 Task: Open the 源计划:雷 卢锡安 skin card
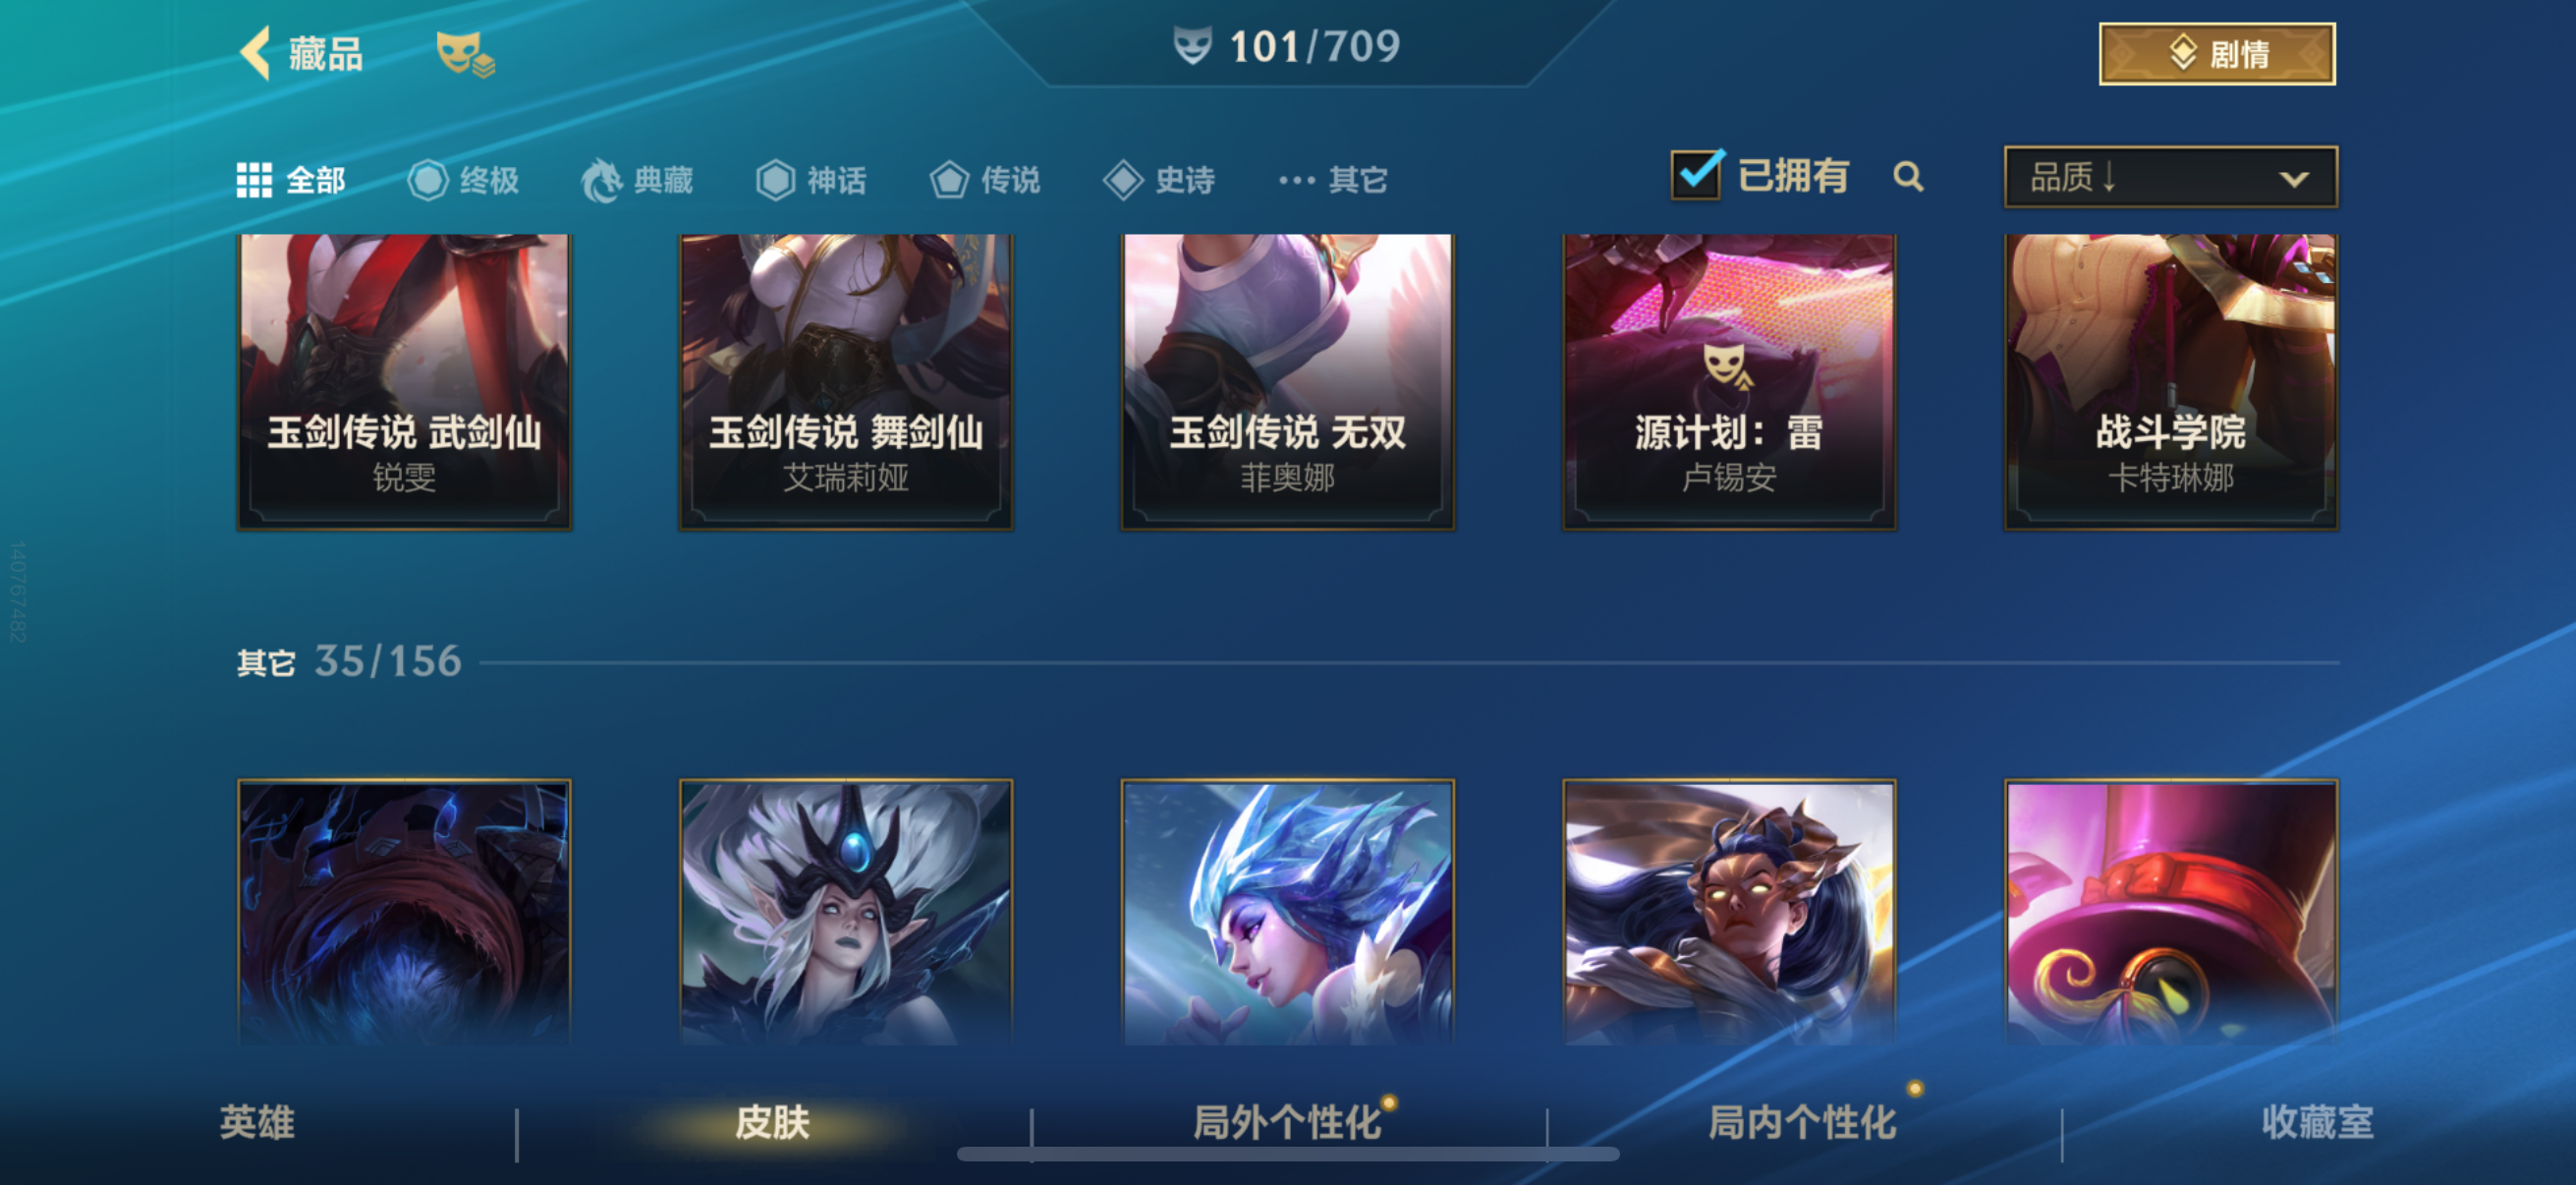pyautogui.click(x=1729, y=381)
